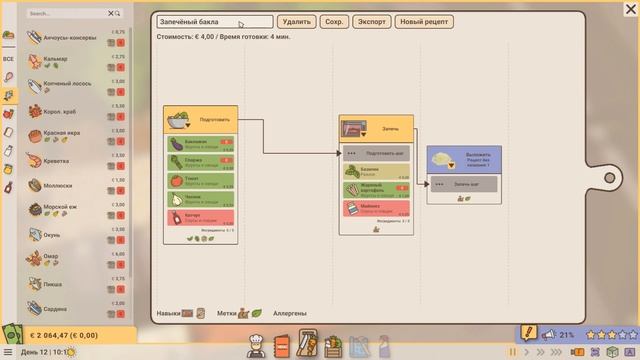Click the orange card icon next to fast-forward controls
Screen dimensions: 640x360
click(x=577, y=352)
